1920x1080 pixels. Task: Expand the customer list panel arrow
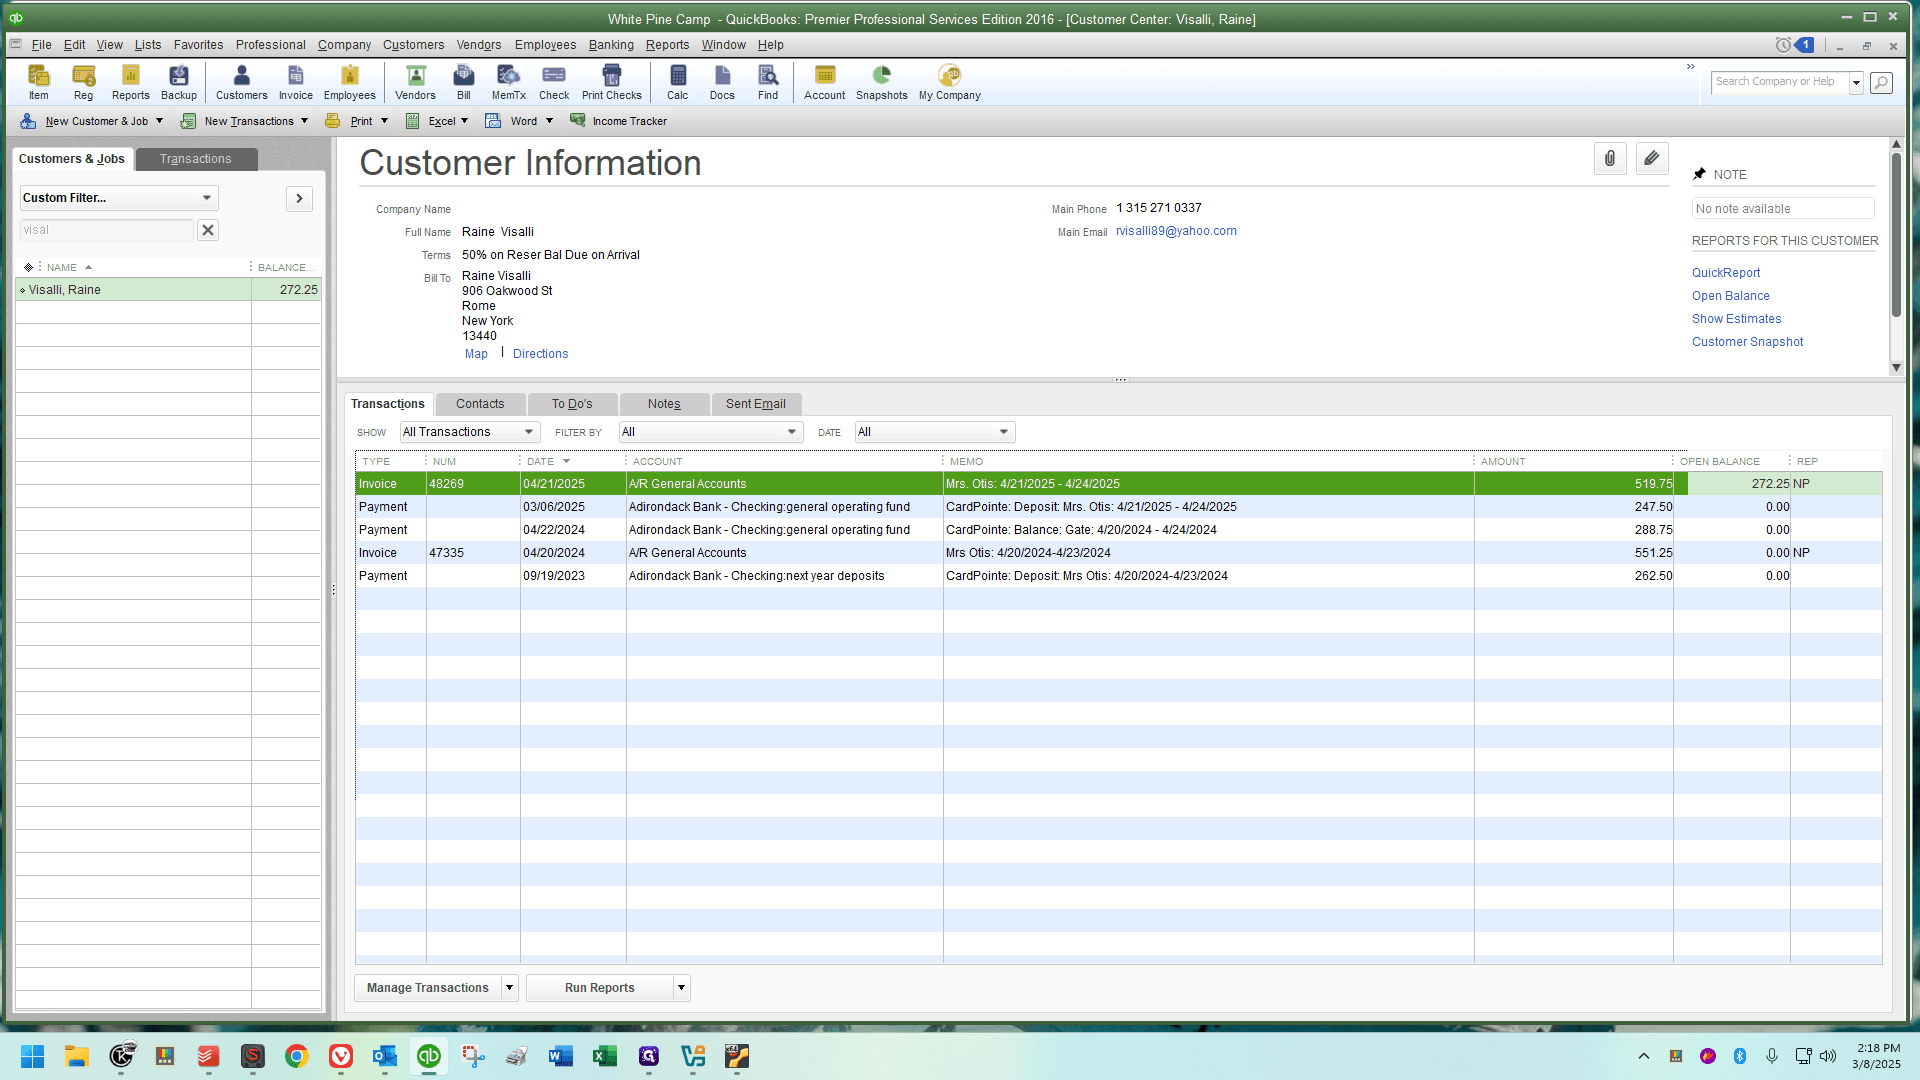point(299,198)
